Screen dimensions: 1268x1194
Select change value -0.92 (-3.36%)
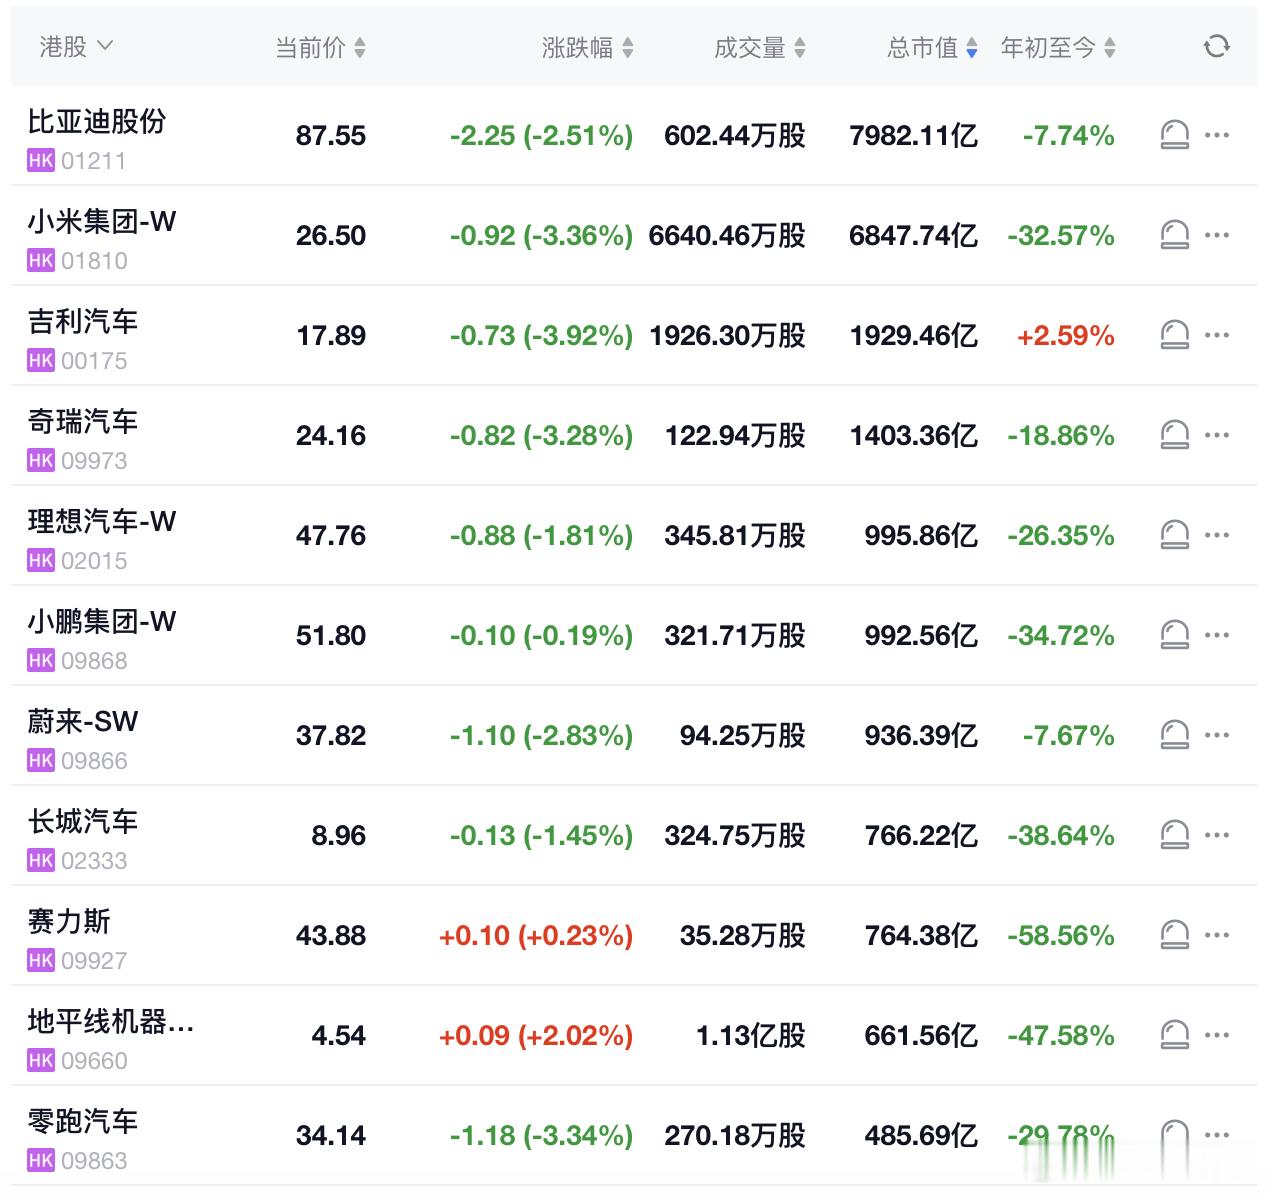coord(541,235)
